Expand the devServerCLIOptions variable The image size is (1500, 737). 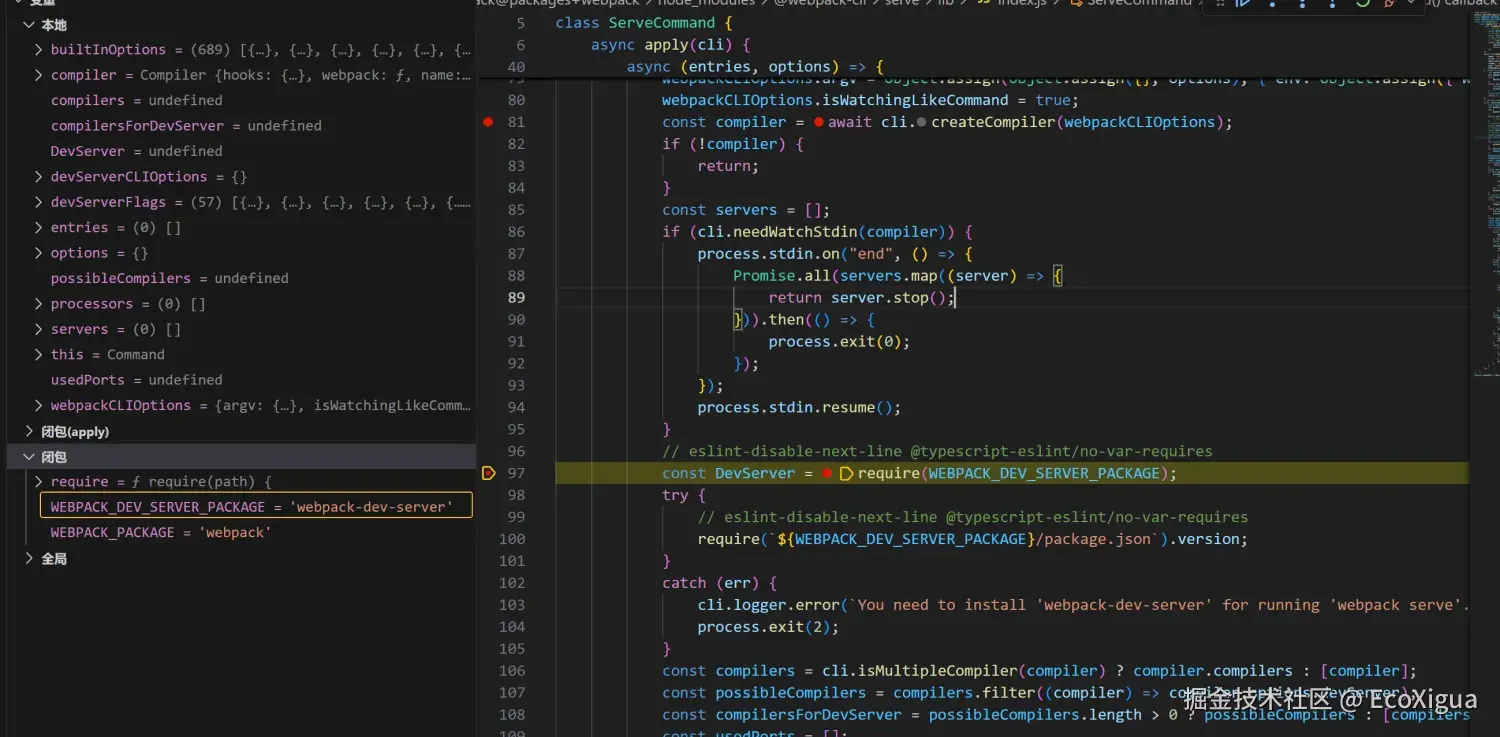38,177
